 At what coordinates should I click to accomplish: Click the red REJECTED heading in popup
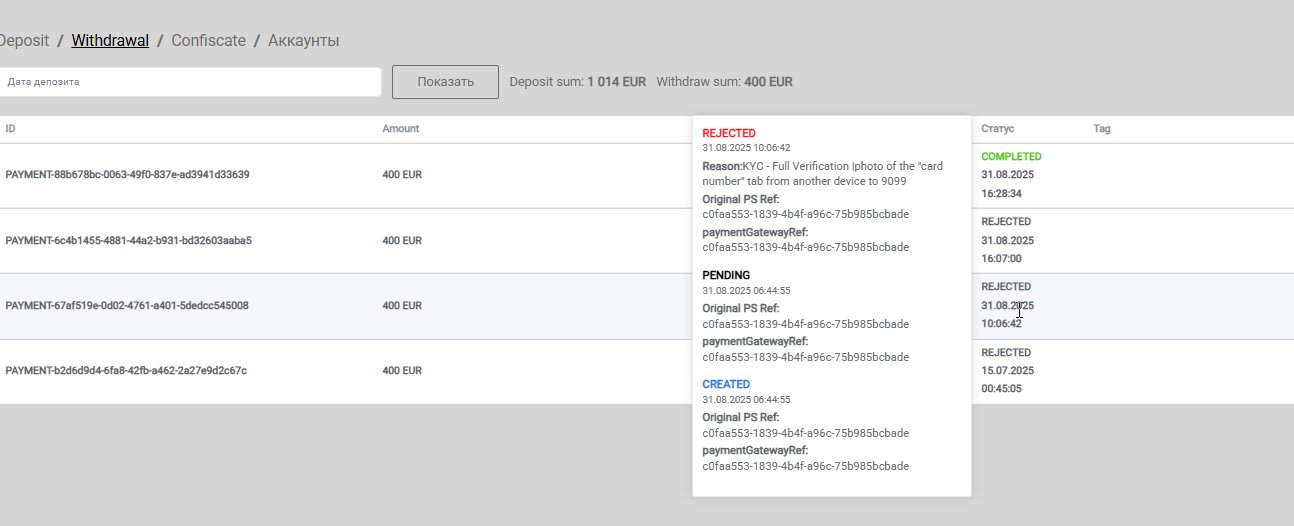point(729,133)
